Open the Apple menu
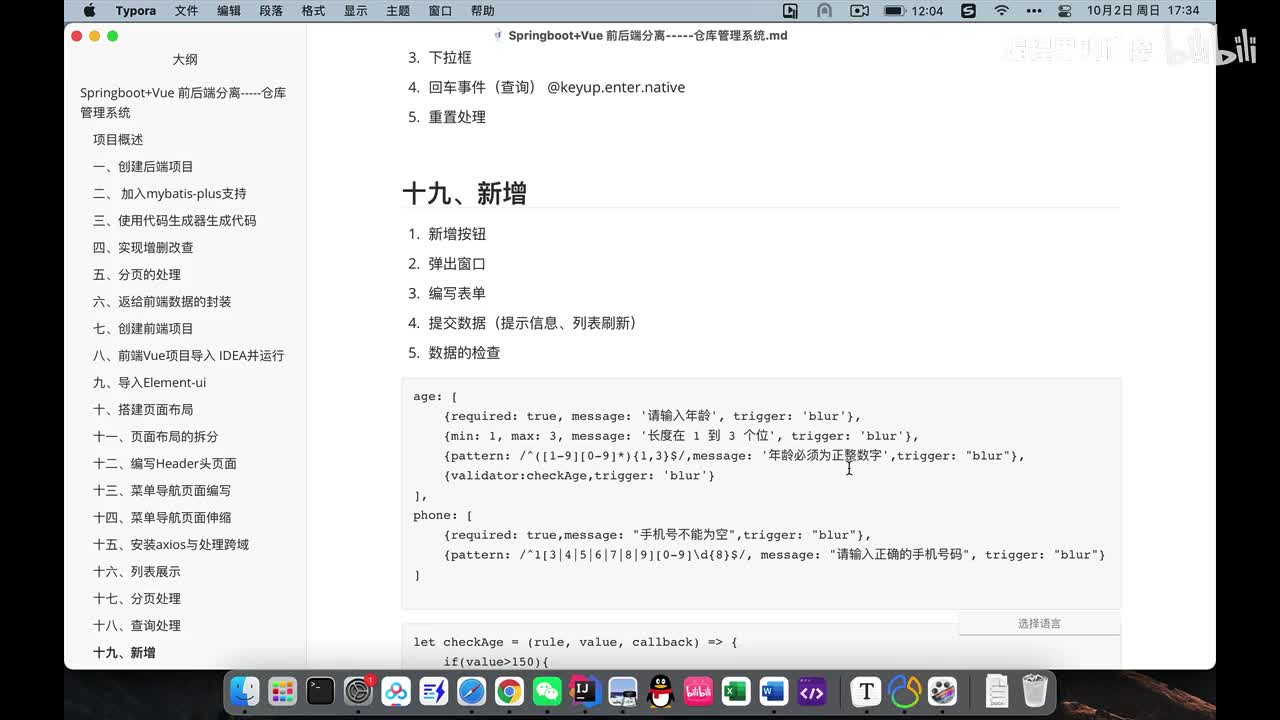The image size is (1280, 720). (89, 11)
